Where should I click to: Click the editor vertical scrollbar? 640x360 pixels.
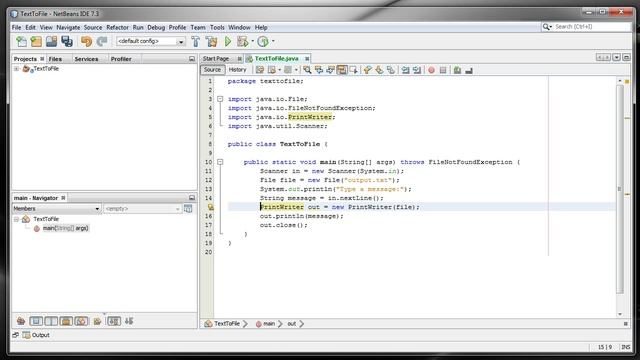(620, 188)
